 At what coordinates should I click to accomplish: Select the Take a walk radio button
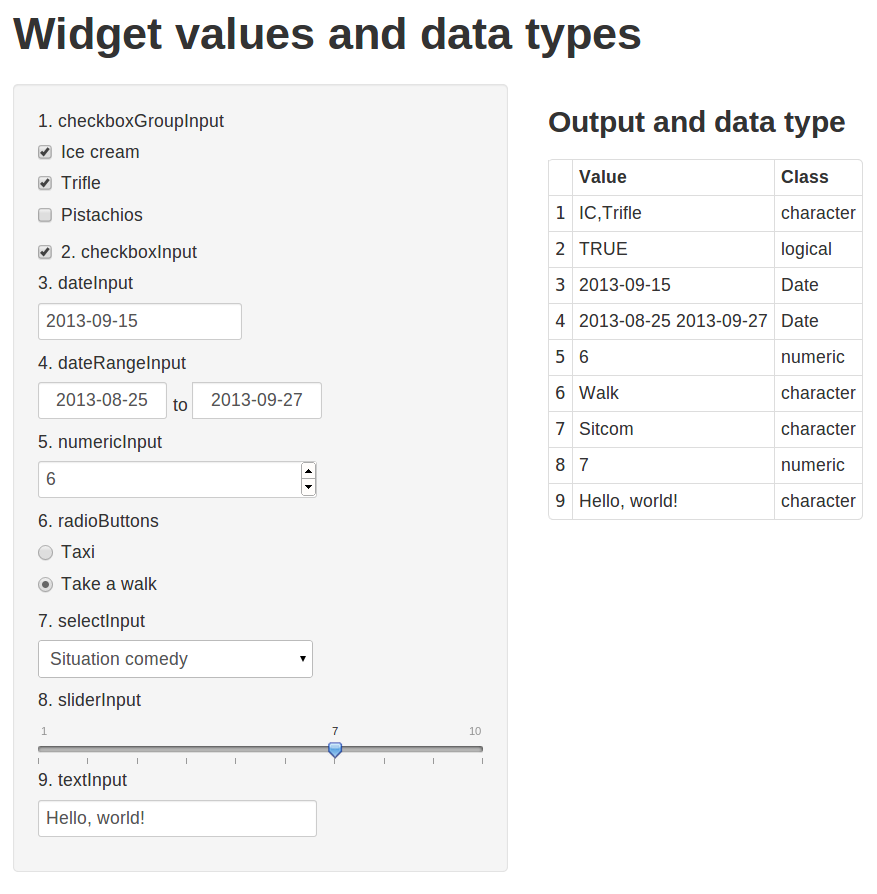click(x=45, y=584)
